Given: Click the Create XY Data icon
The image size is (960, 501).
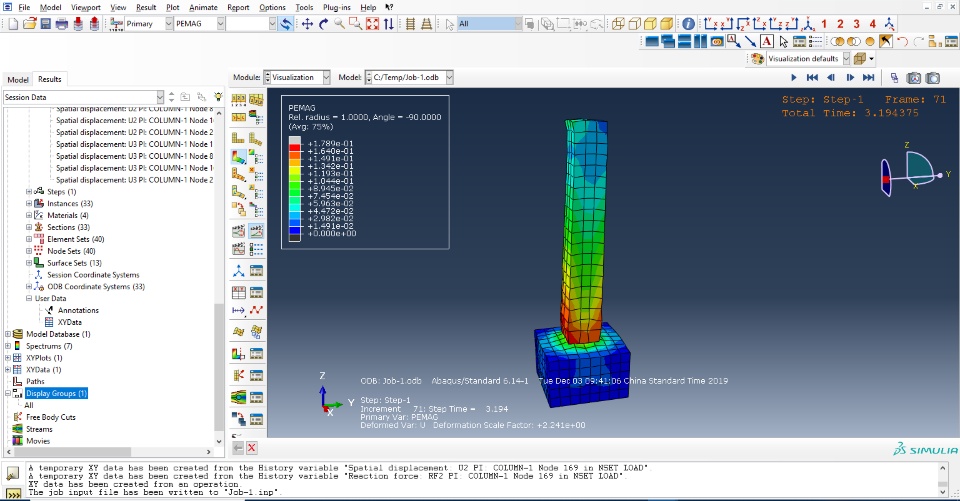Looking at the screenshot, I should (x=239, y=292).
